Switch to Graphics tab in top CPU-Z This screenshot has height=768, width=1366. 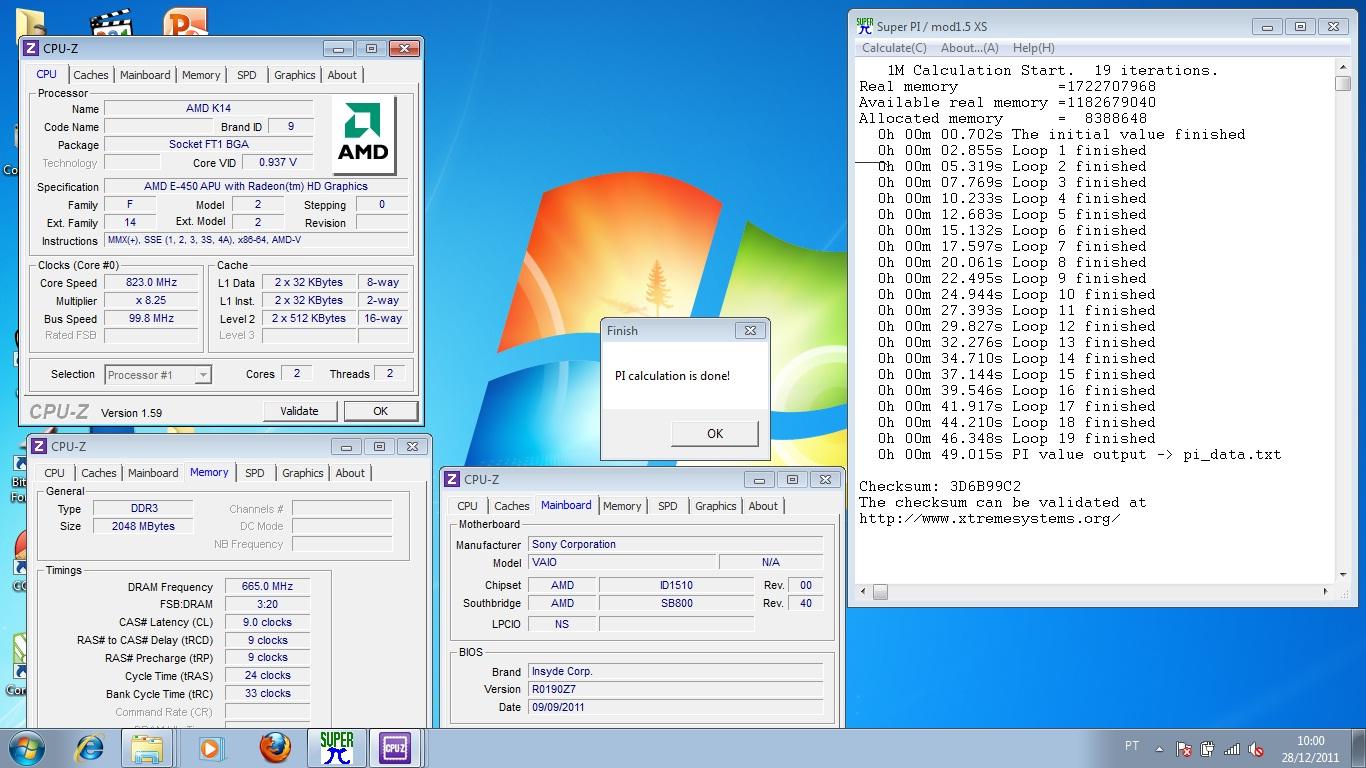coord(295,75)
